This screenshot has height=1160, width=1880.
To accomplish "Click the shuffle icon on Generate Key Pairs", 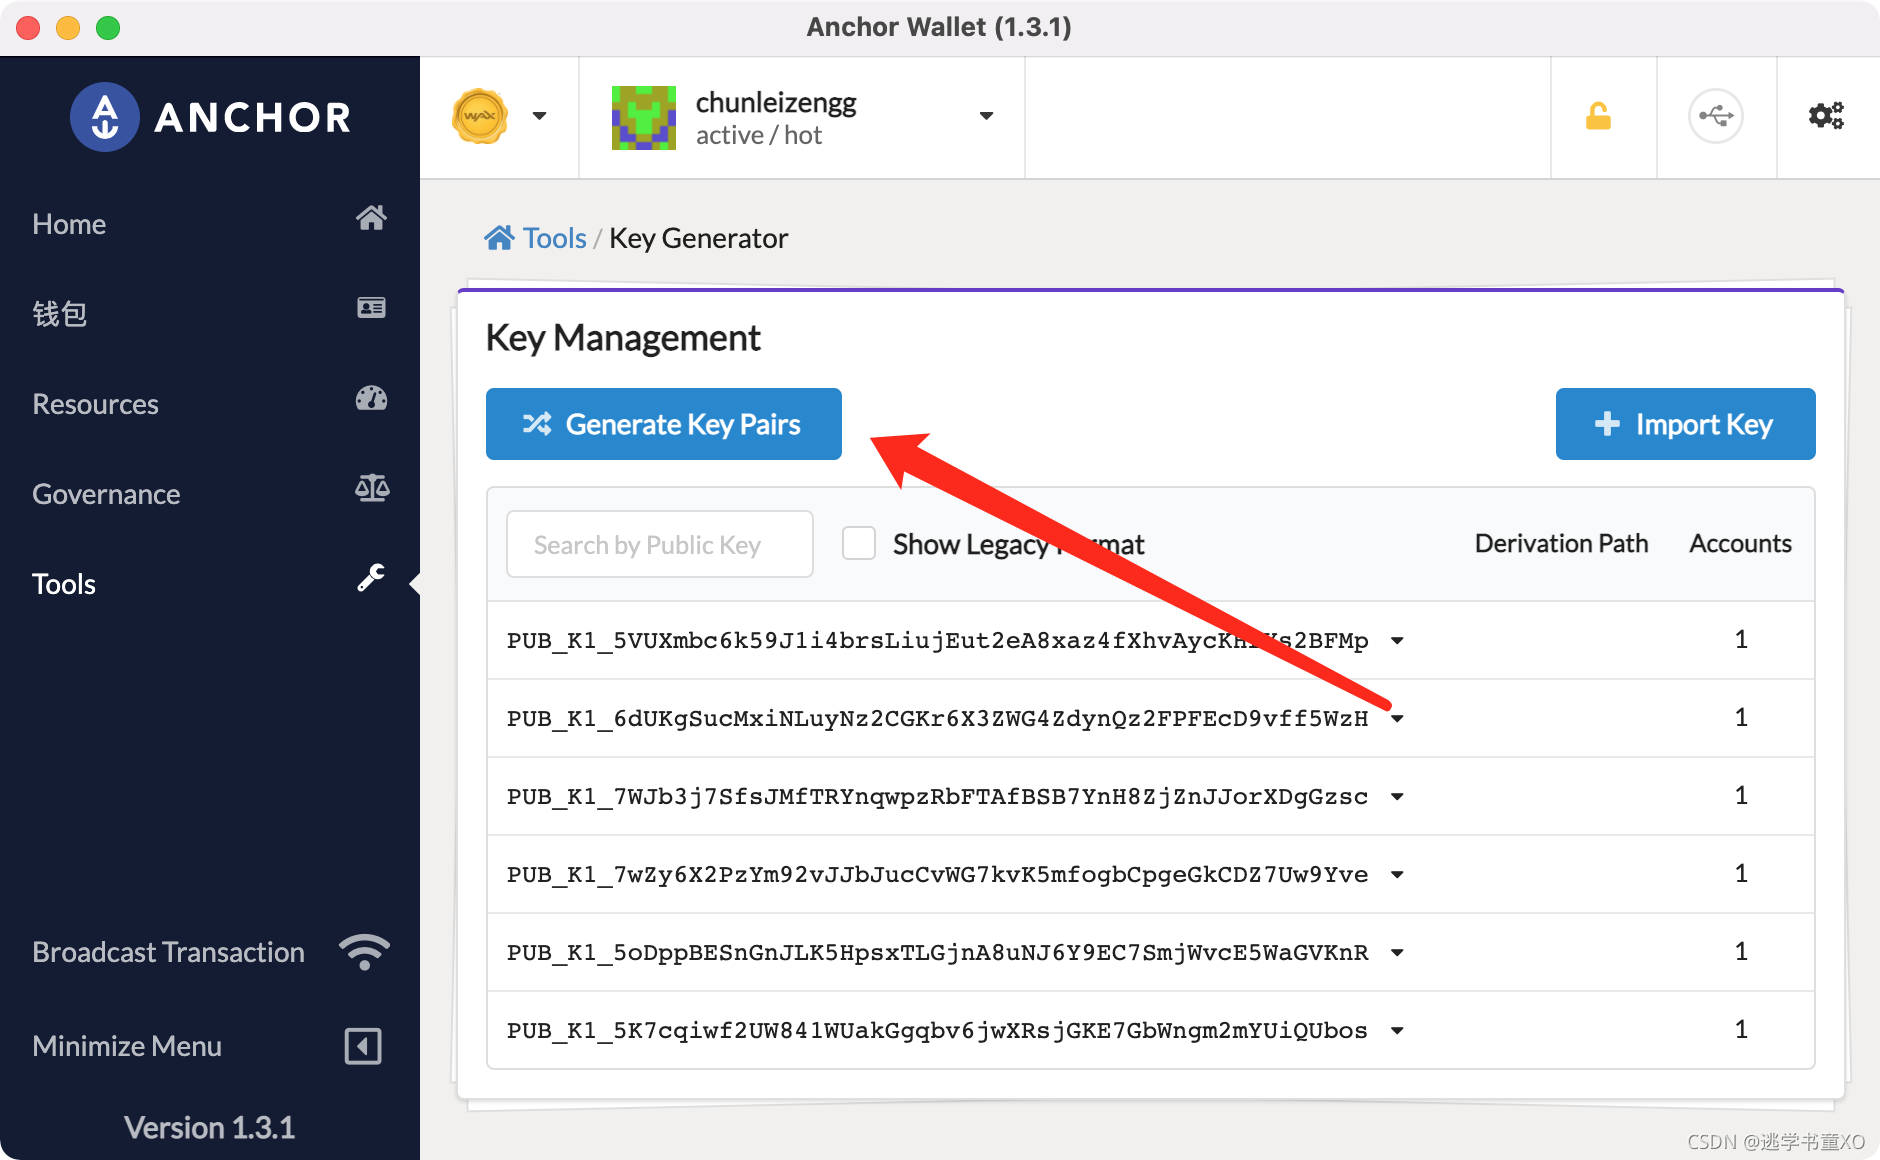I will (537, 424).
